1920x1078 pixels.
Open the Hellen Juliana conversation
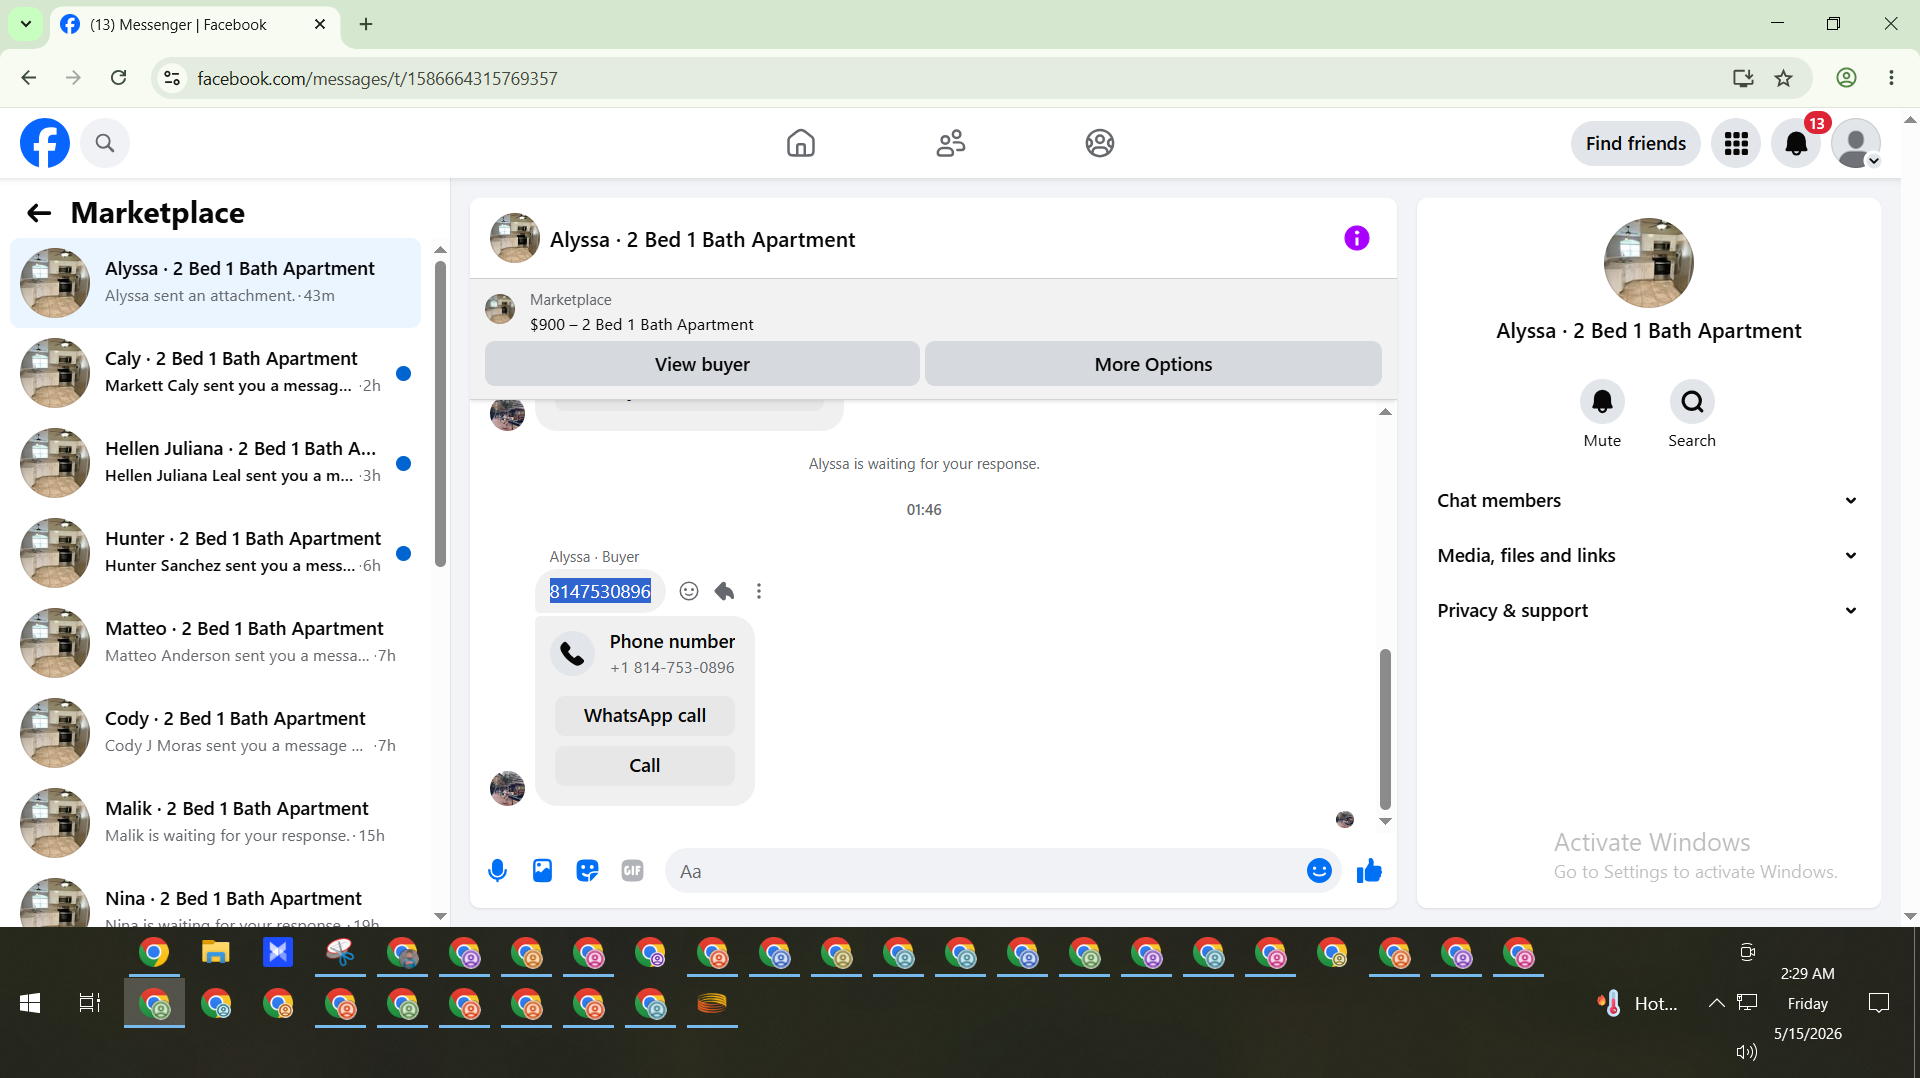[215, 463]
